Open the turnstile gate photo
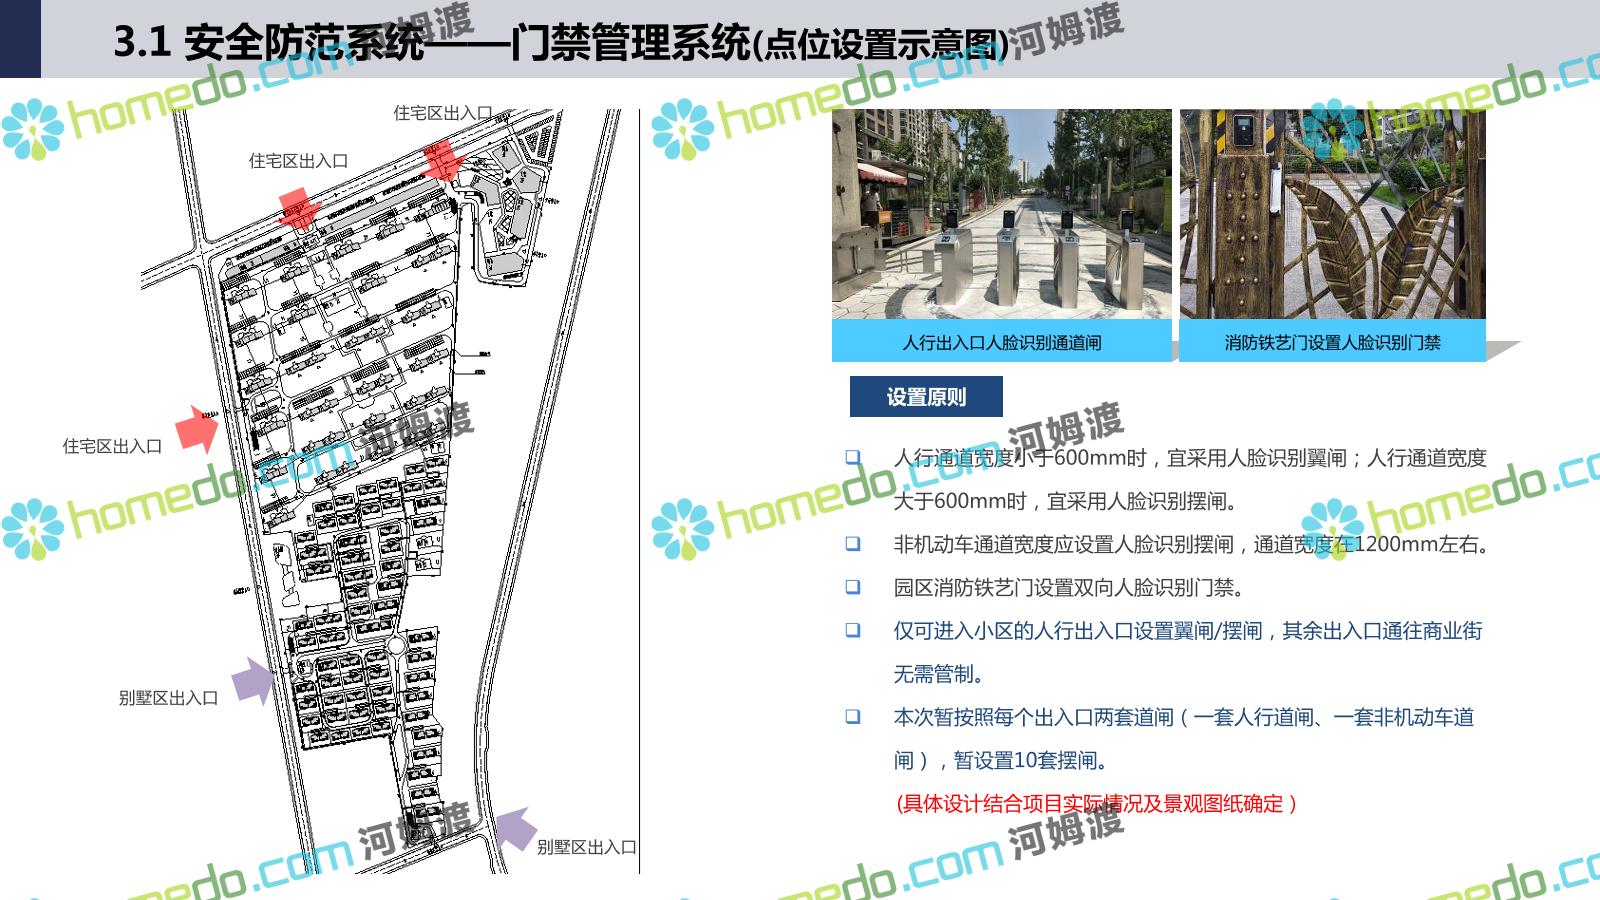The width and height of the screenshot is (1600, 900). (x=1001, y=214)
